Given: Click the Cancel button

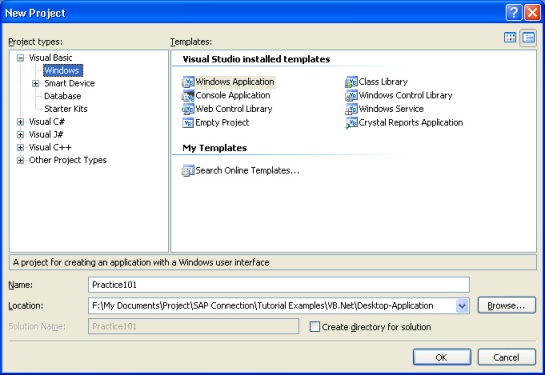Looking at the screenshot, I should point(506,357).
